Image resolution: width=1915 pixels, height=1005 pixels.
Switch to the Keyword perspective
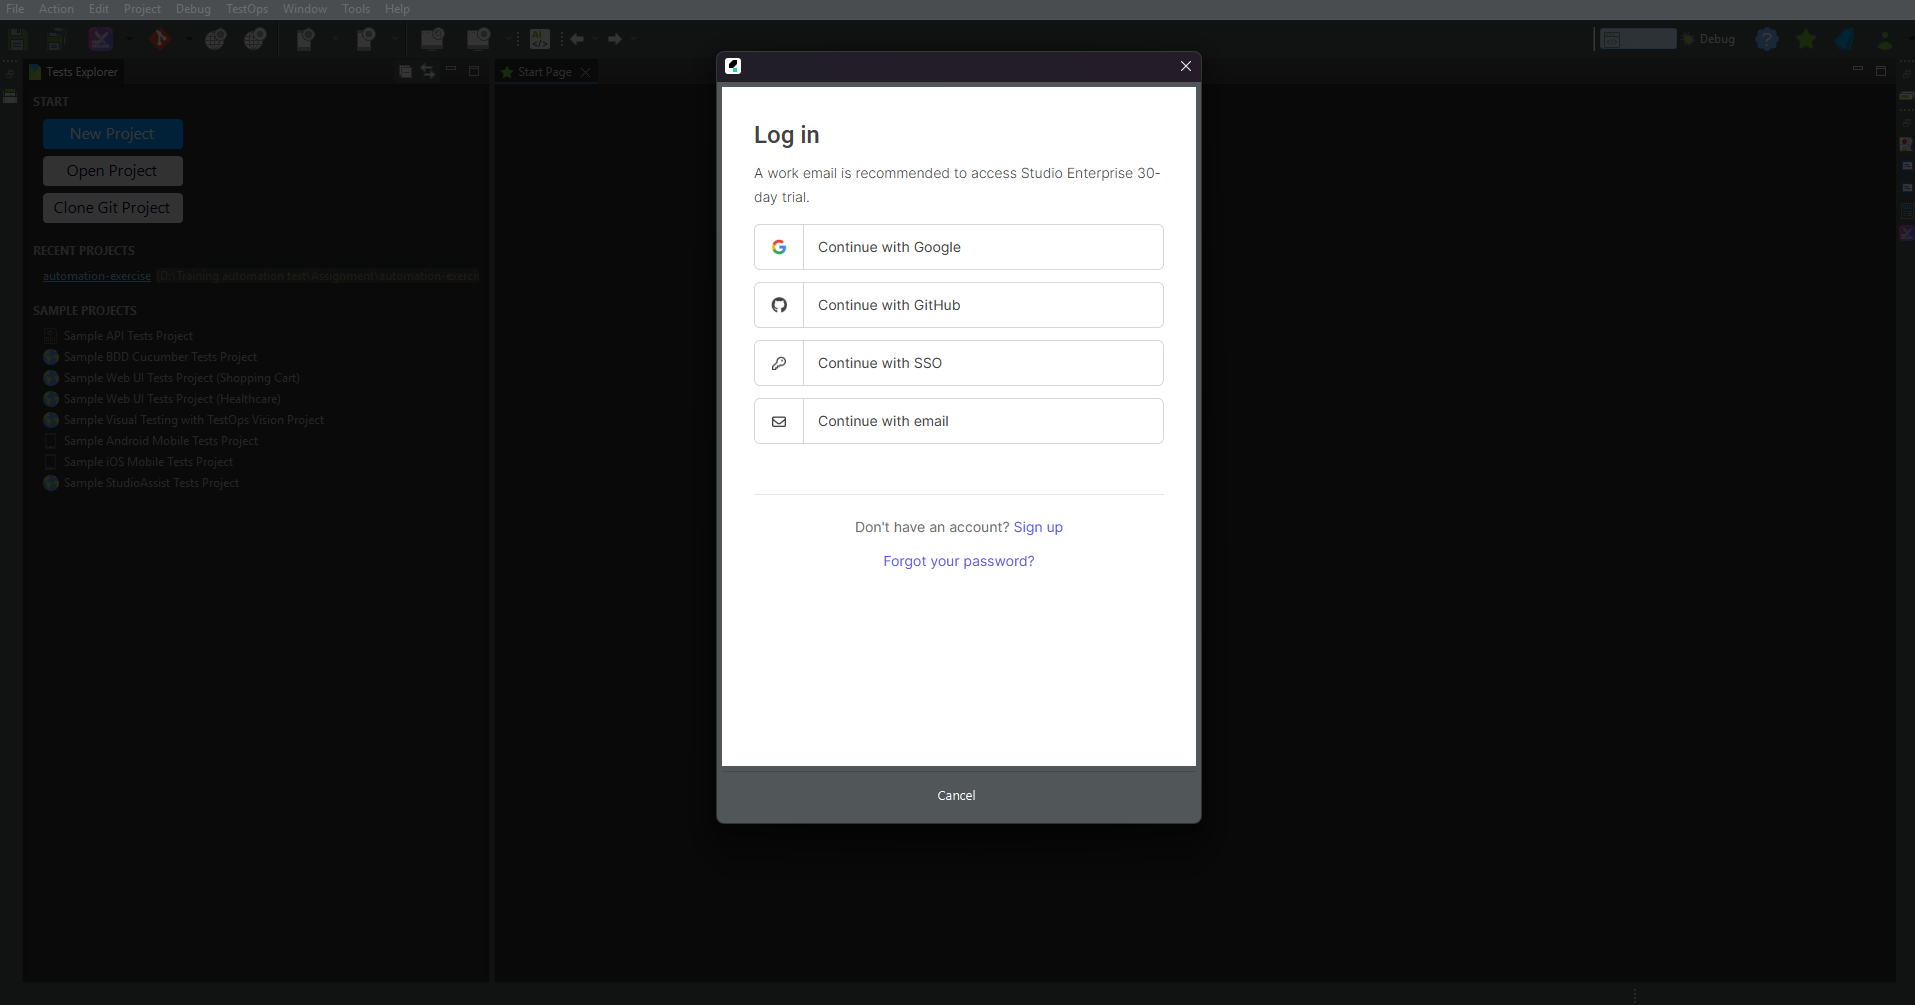pos(1637,39)
